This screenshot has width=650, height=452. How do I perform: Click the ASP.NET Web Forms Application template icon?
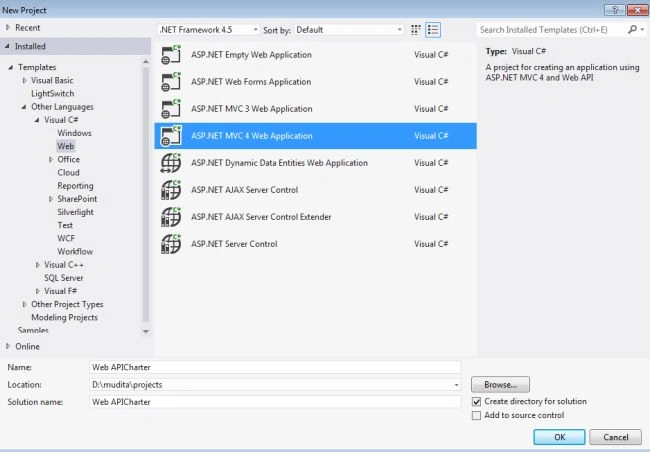tap(171, 82)
